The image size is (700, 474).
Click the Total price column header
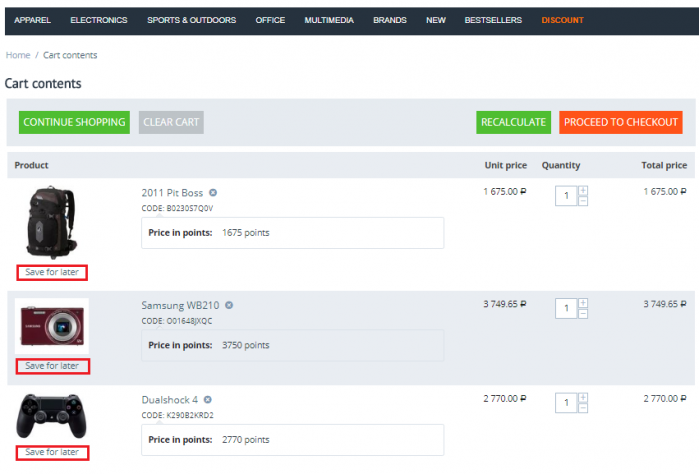click(x=664, y=166)
